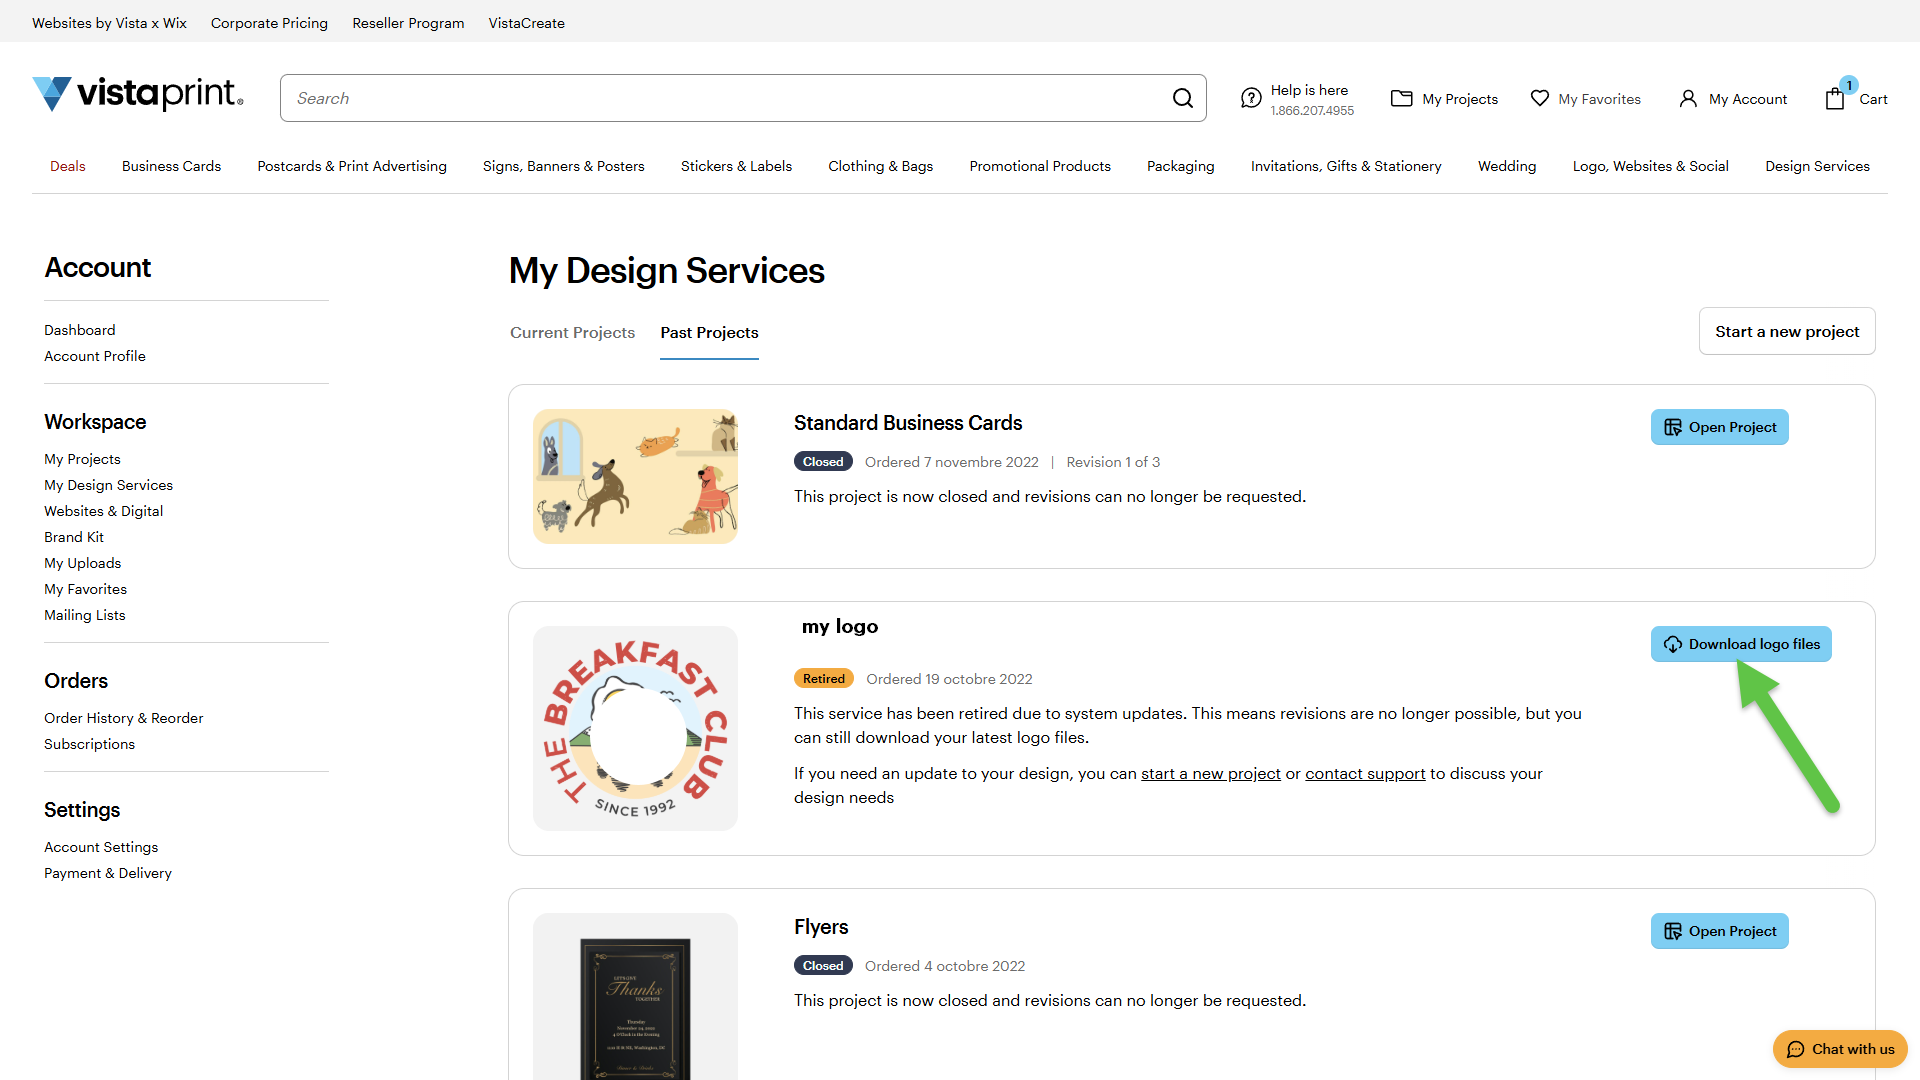Click the Breakfast Club logo thumbnail

(635, 728)
